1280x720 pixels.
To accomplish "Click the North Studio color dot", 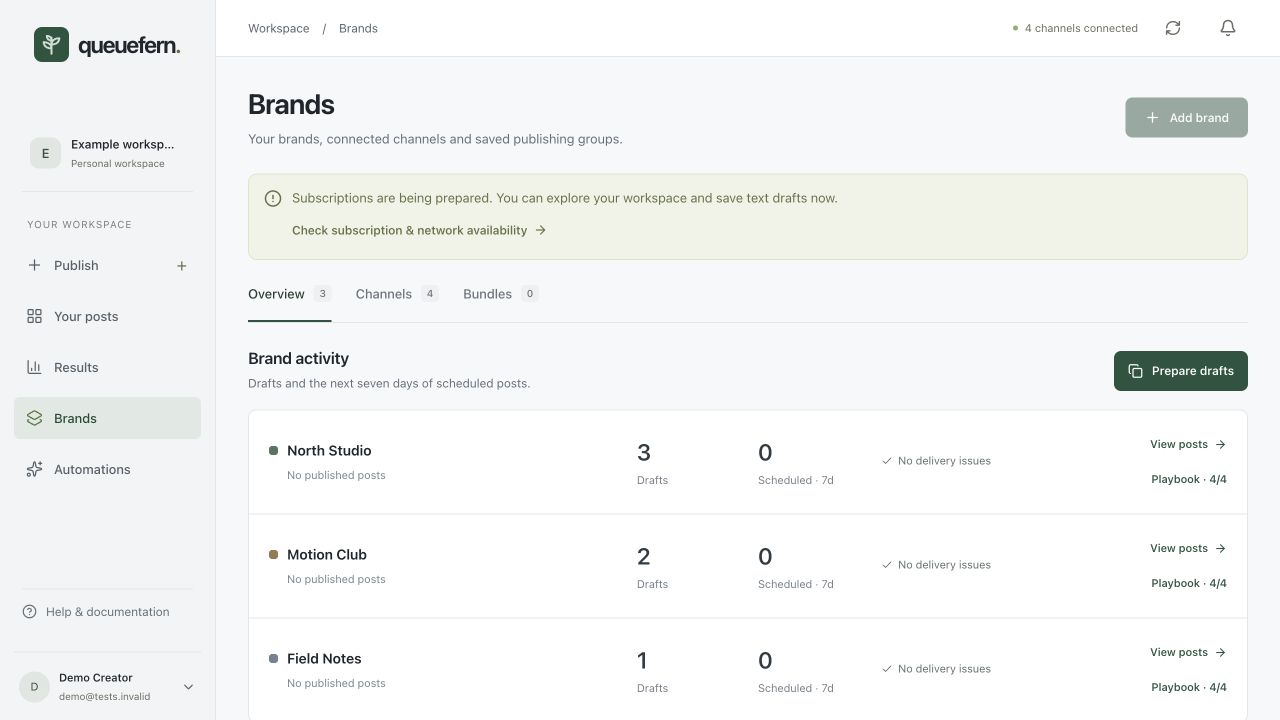I will tap(273, 451).
